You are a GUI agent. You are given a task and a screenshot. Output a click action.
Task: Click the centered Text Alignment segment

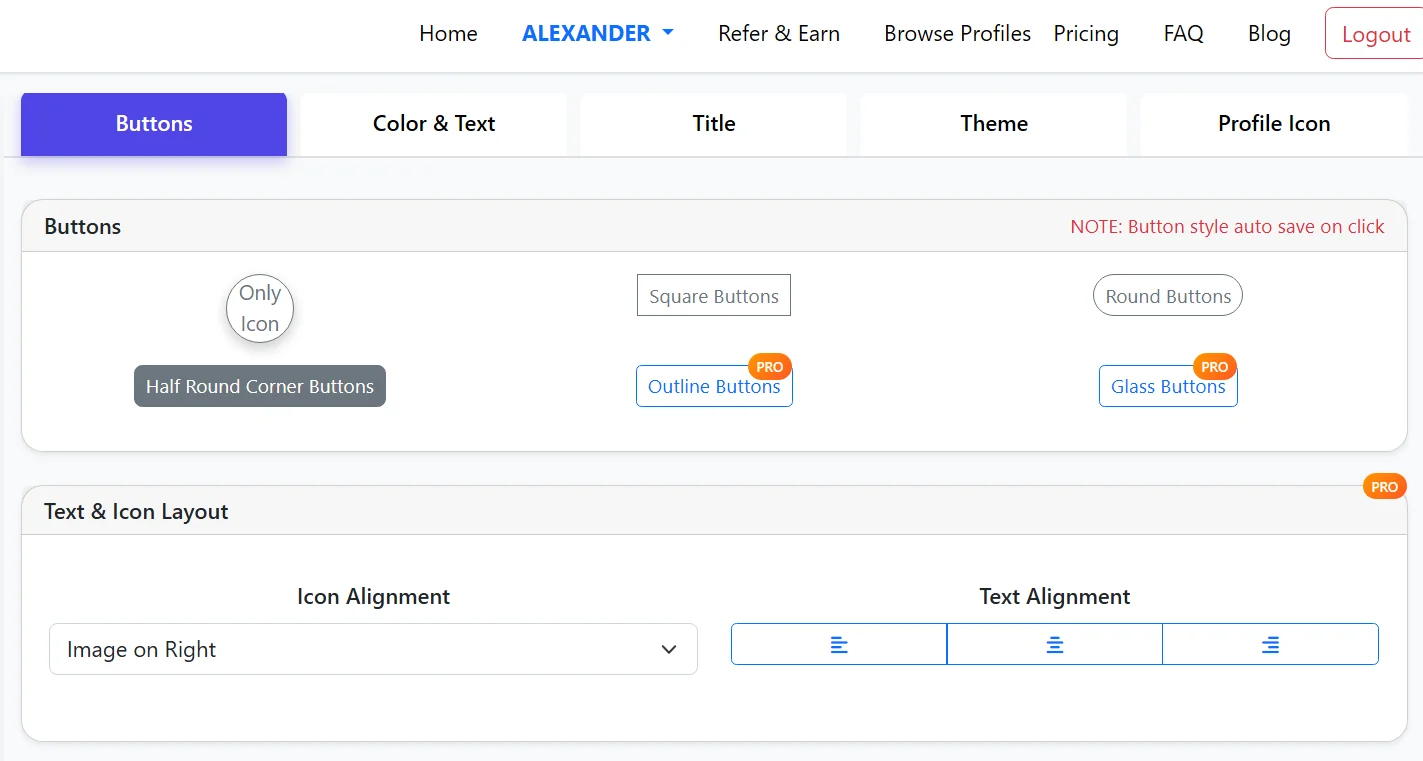pyautogui.click(x=1054, y=644)
